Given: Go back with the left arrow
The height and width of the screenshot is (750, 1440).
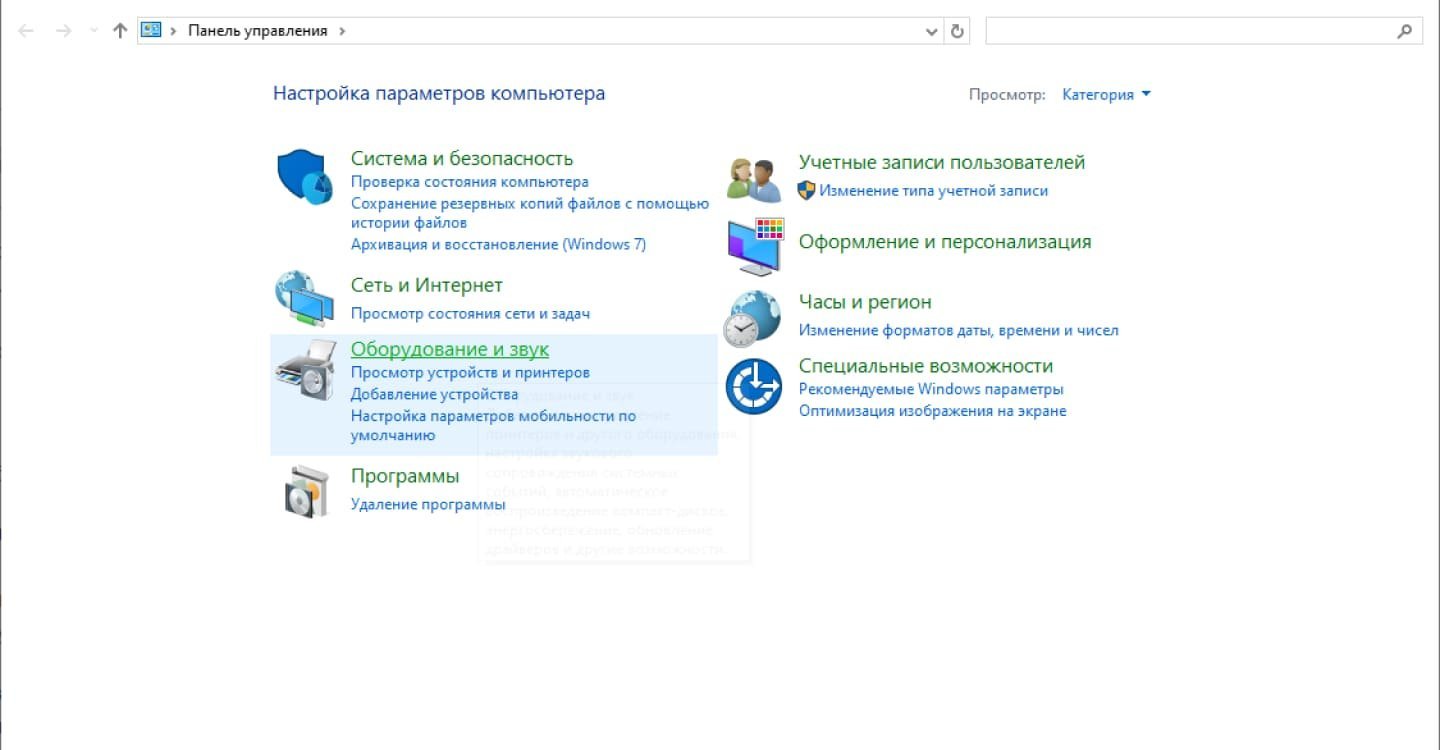Looking at the screenshot, I should [27, 31].
